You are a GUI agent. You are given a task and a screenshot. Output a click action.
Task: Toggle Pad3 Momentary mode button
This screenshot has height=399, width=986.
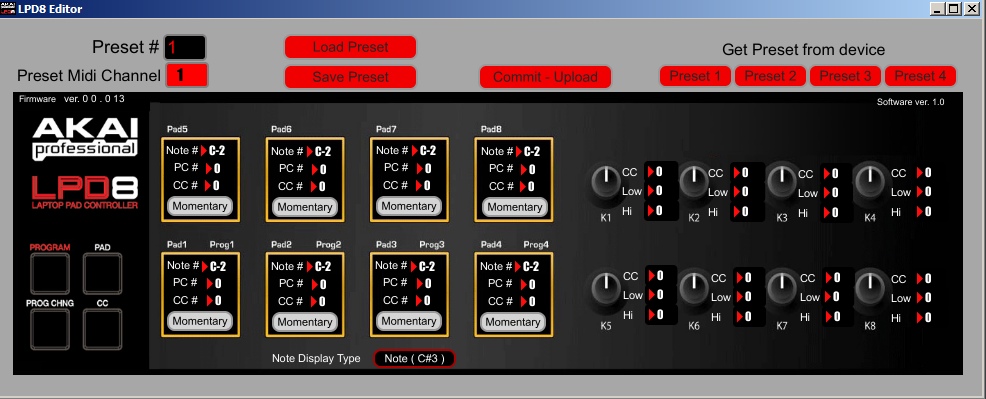(409, 321)
